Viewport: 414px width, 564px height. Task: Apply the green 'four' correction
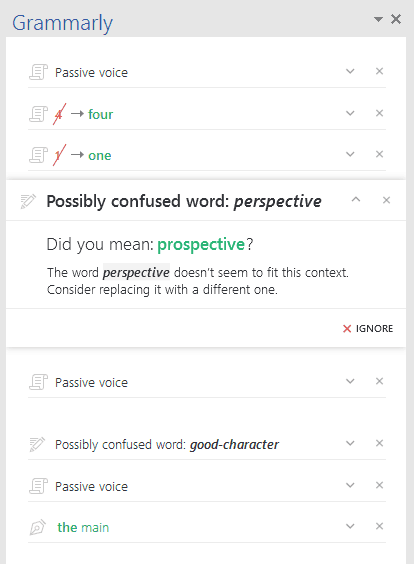click(x=100, y=114)
